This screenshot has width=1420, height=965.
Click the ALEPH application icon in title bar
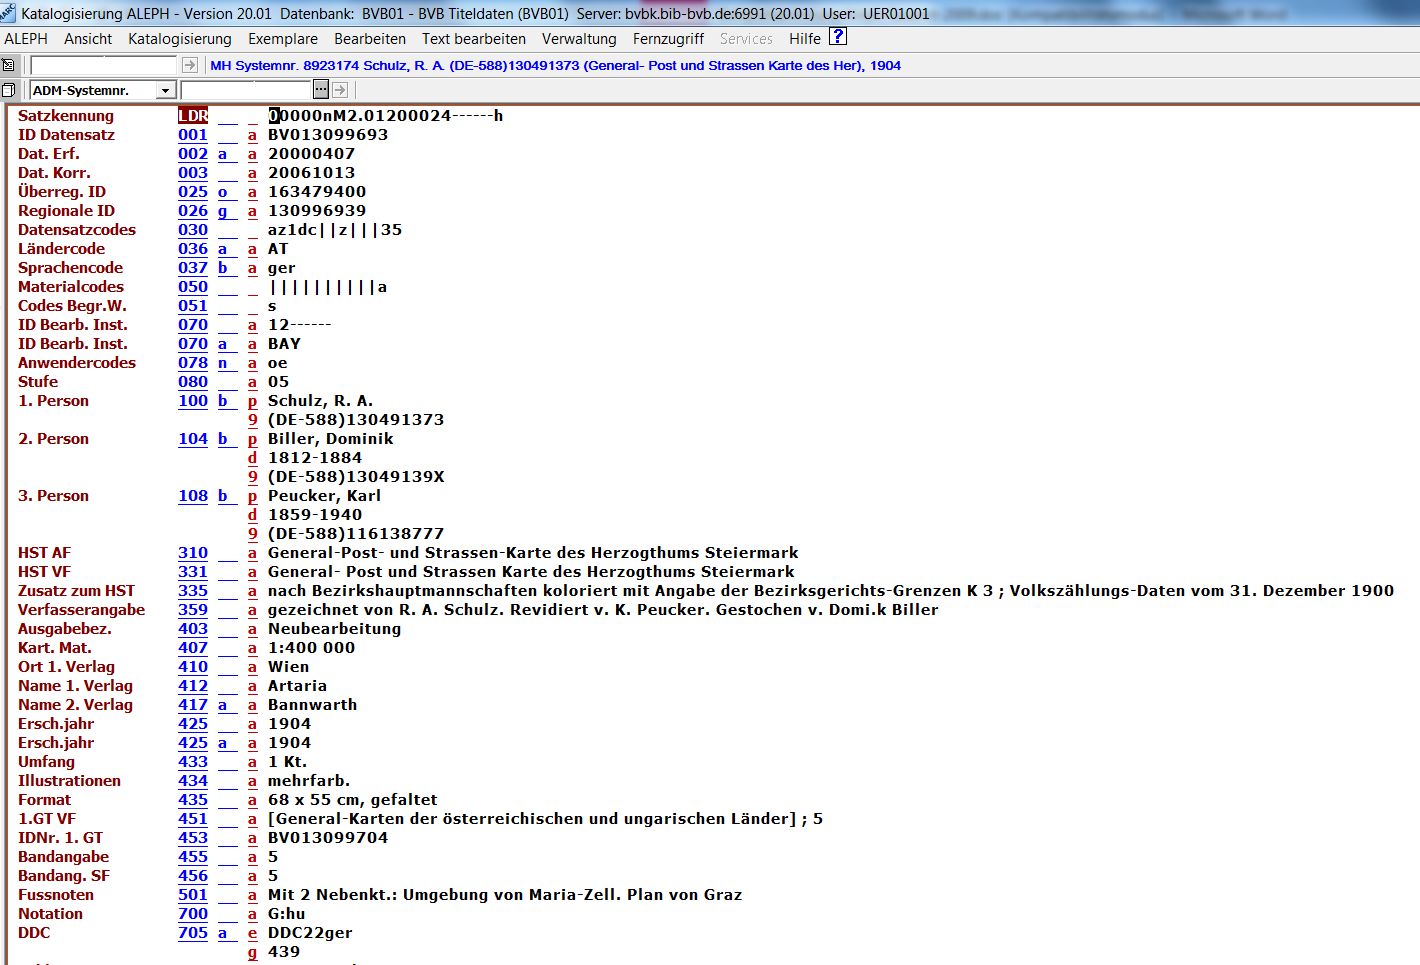point(9,13)
